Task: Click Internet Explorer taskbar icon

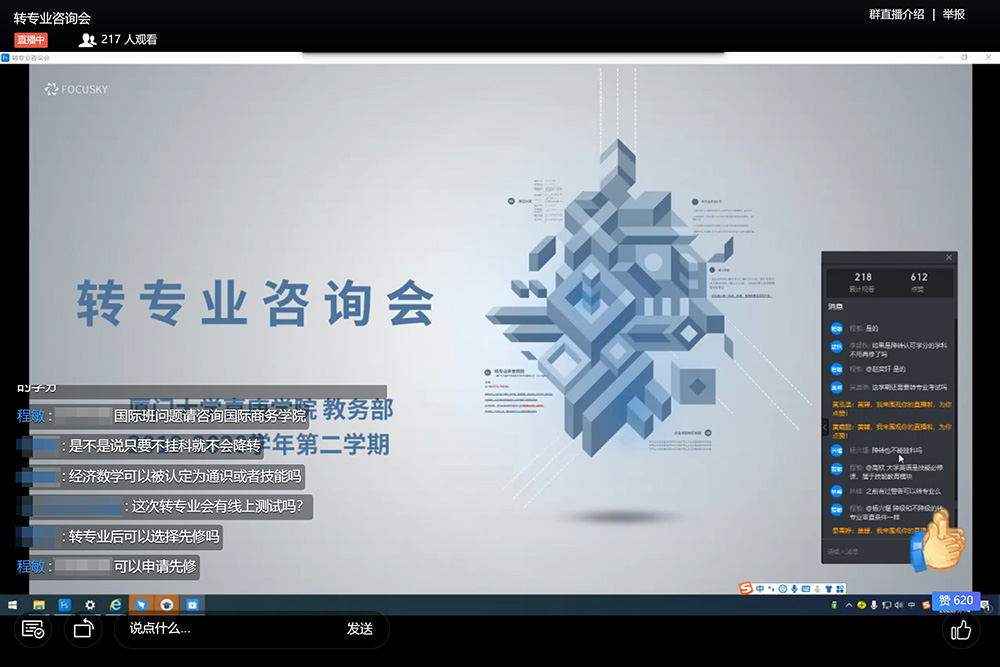Action: 116,605
